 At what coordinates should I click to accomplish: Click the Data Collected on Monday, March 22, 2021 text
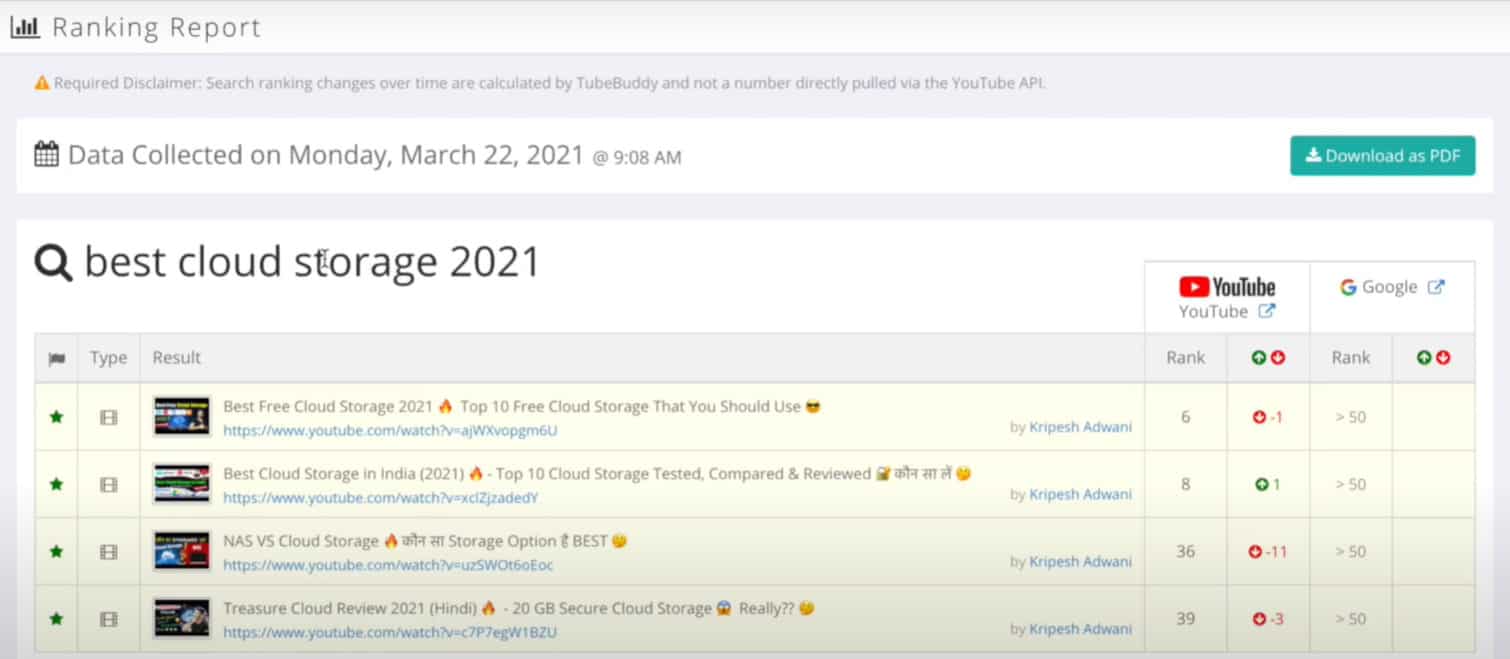point(326,155)
